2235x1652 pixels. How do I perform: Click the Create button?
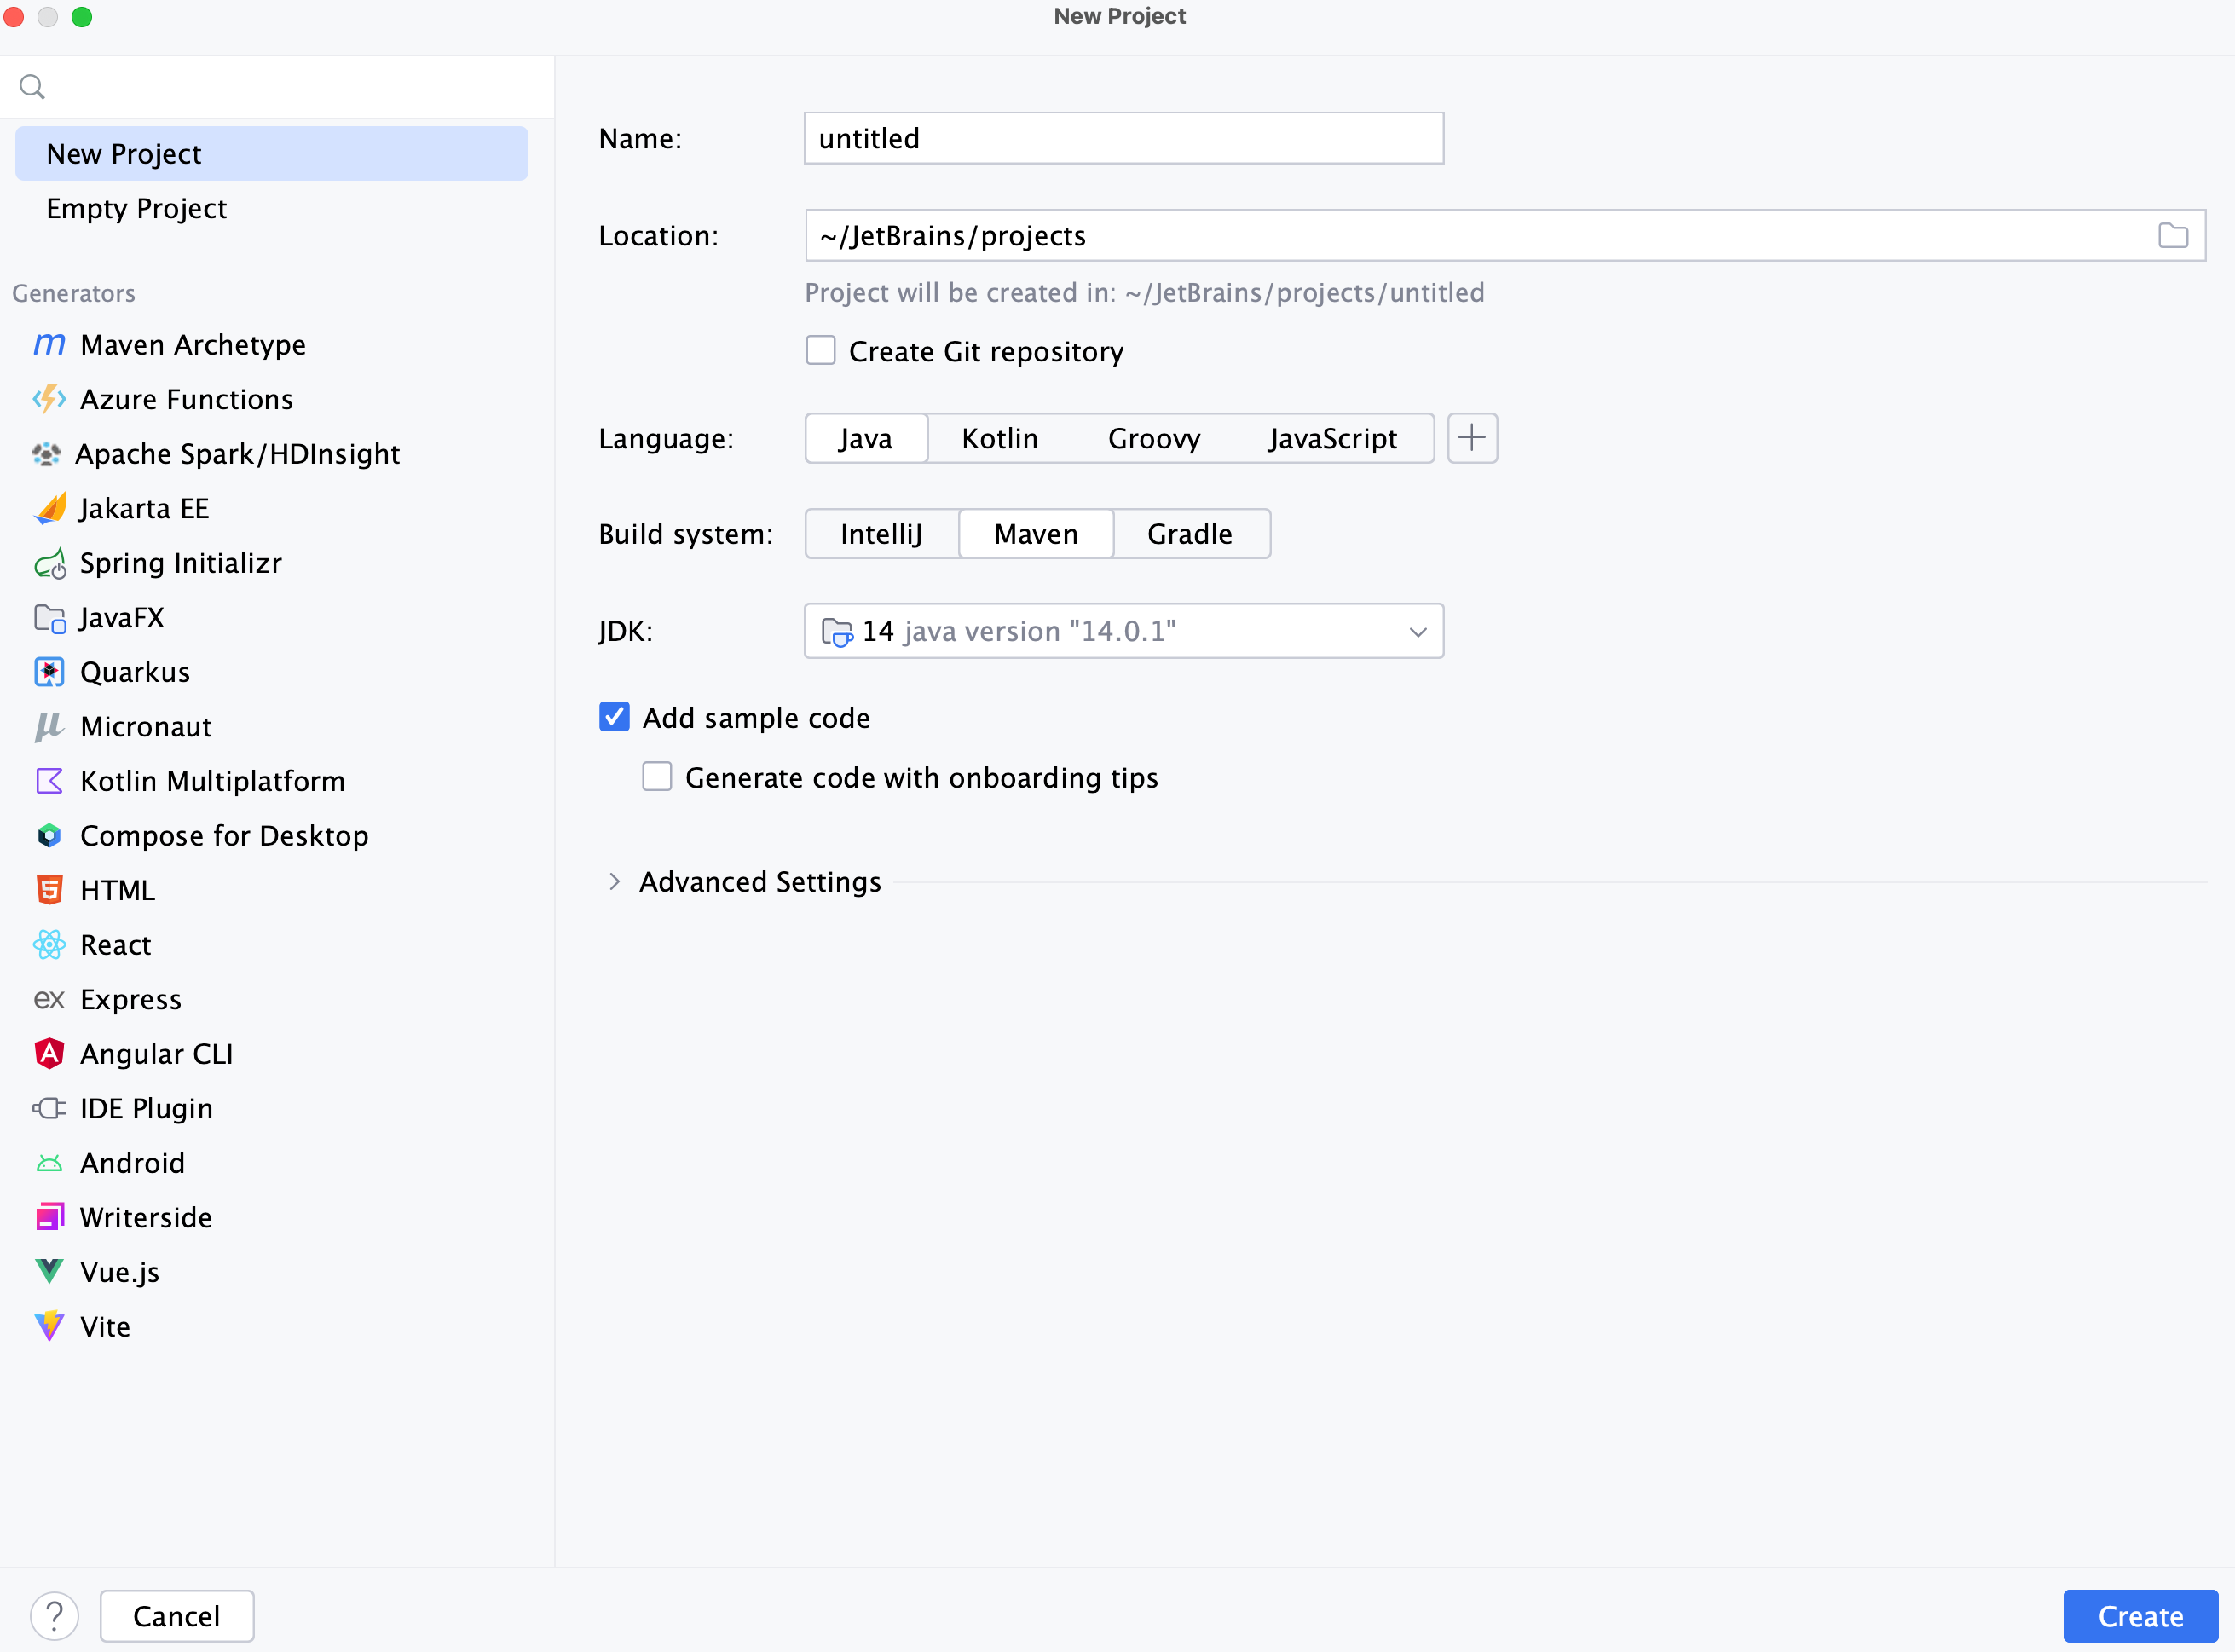pos(2140,1616)
